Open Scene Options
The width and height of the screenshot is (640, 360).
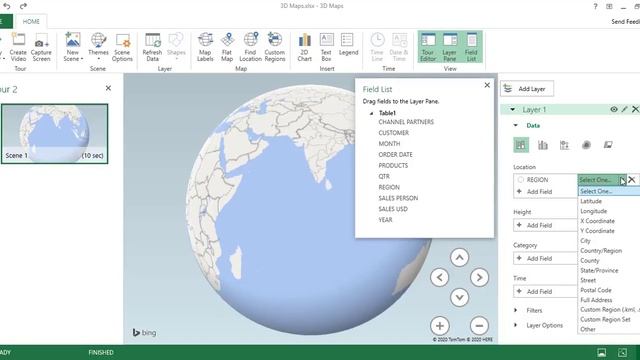[122, 47]
